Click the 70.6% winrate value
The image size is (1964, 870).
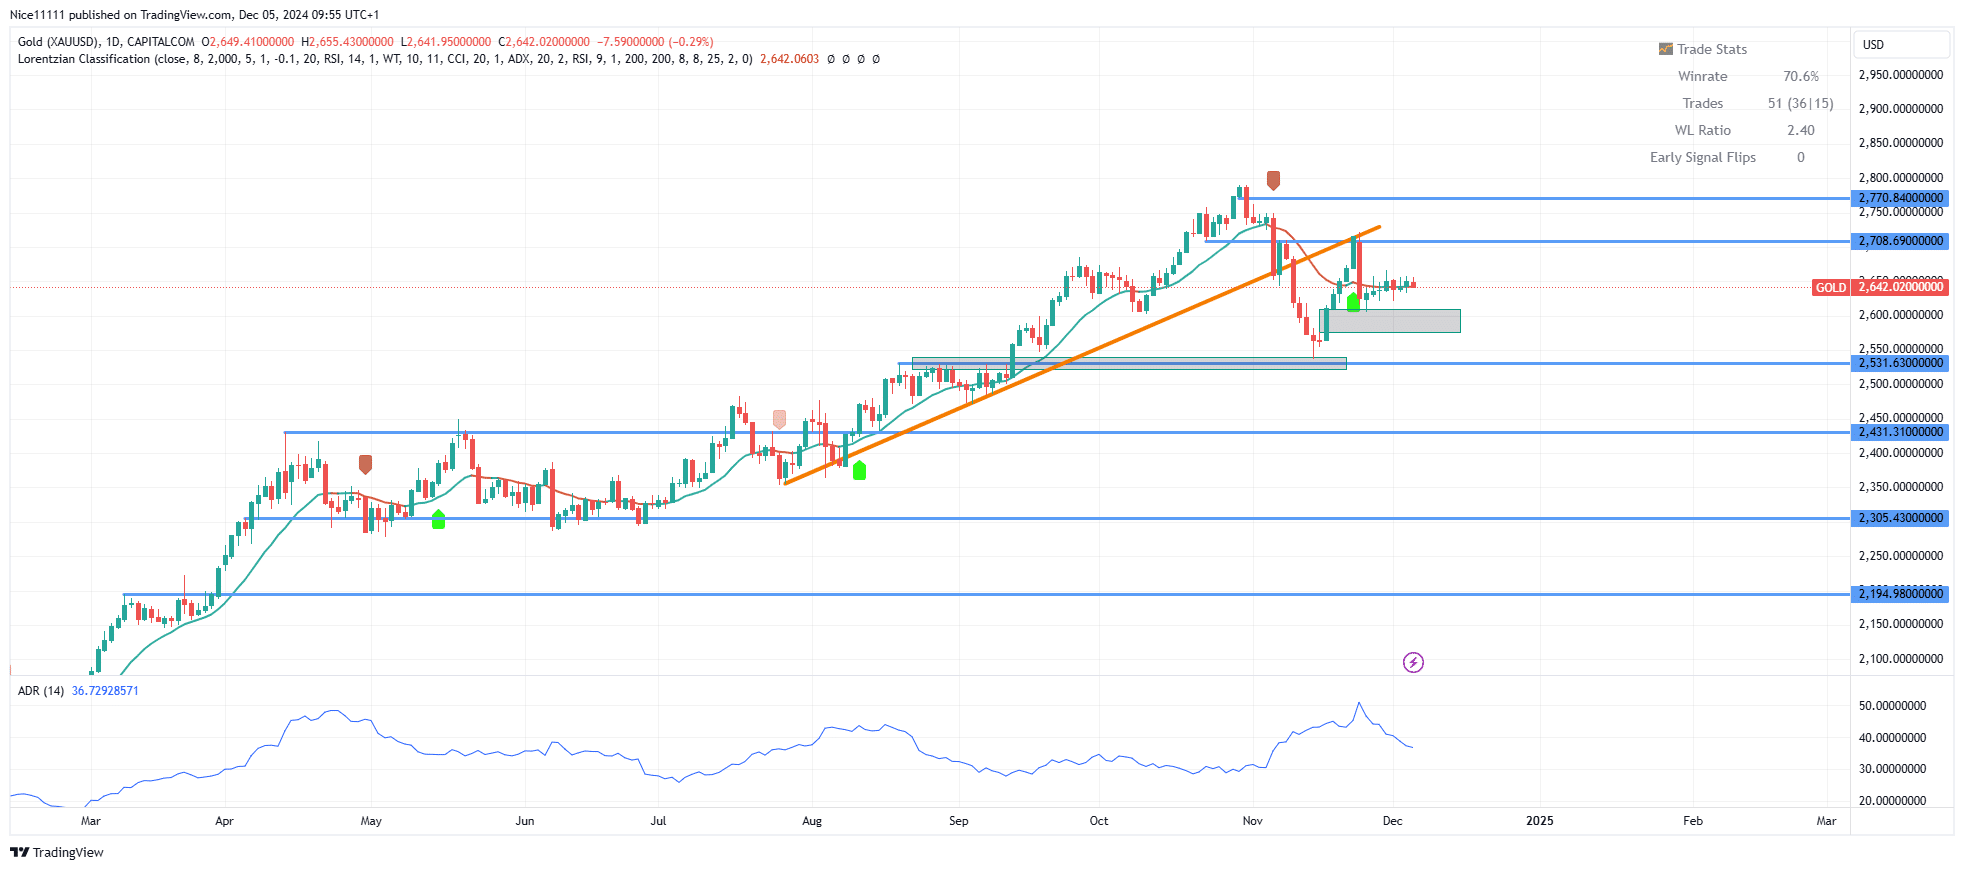pyautogui.click(x=1801, y=76)
